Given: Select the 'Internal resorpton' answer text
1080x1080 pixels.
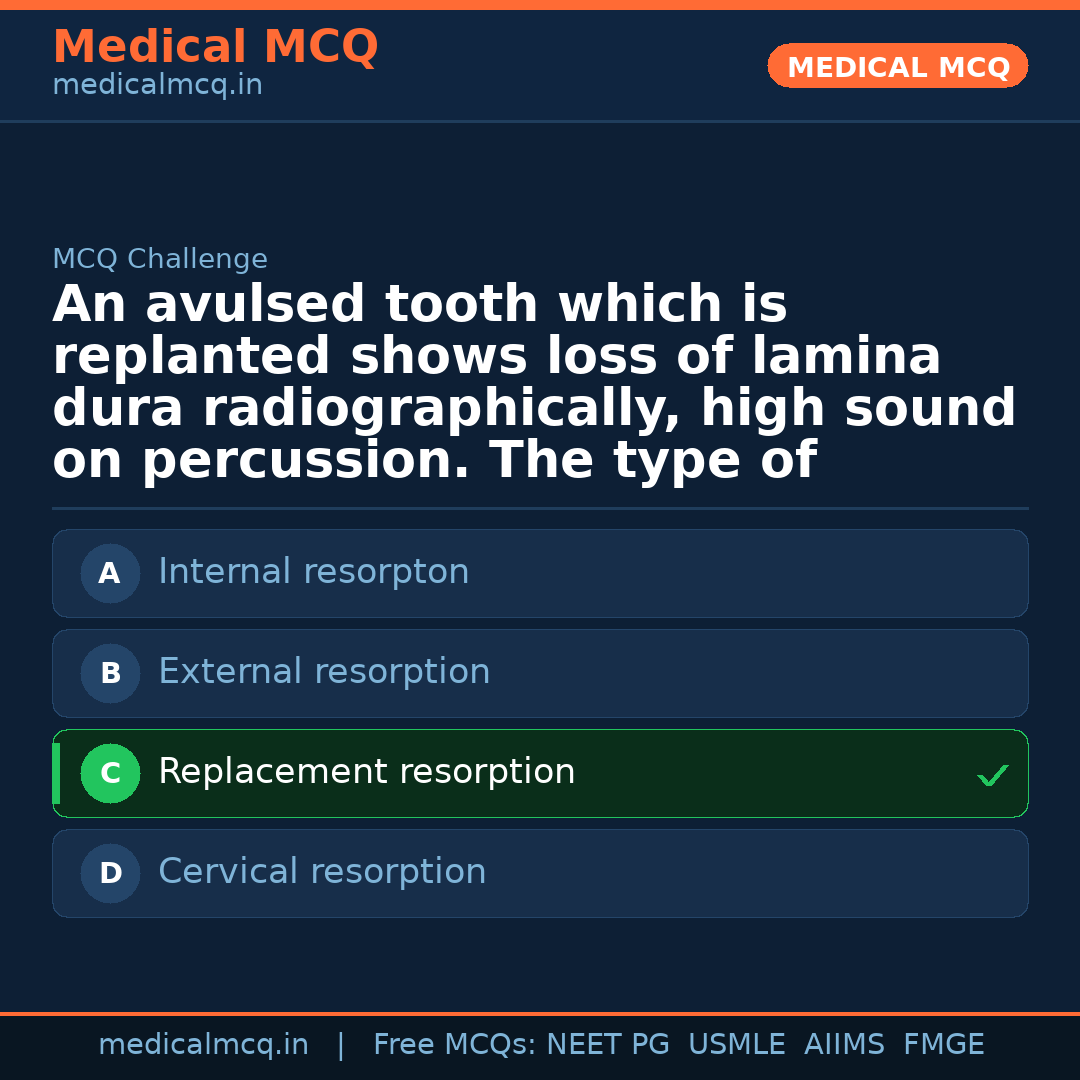Looking at the screenshot, I should coord(313,572).
